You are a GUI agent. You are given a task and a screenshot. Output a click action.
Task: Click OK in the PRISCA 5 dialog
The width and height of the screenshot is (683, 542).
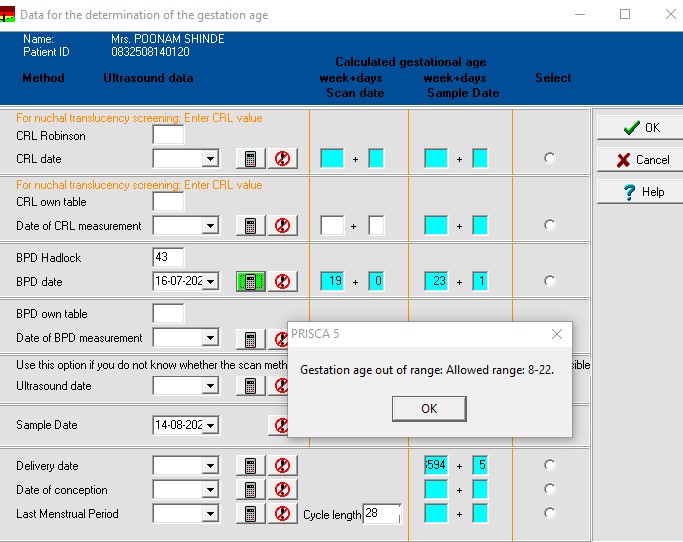click(429, 409)
